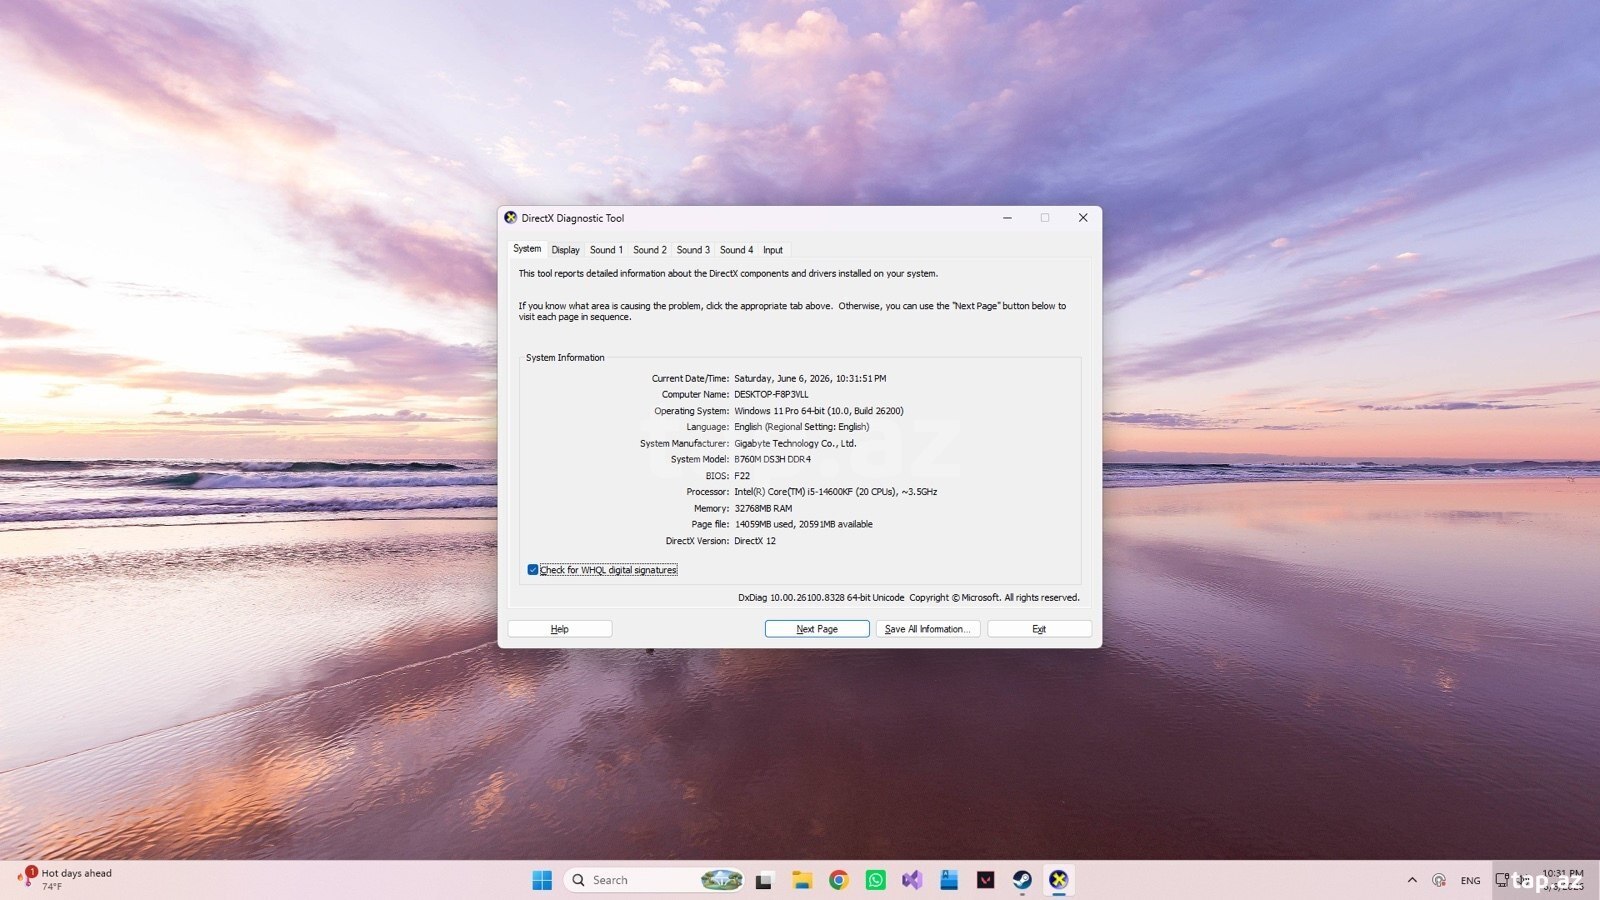Click the Exit button
This screenshot has width=1600, height=900.
coord(1039,629)
